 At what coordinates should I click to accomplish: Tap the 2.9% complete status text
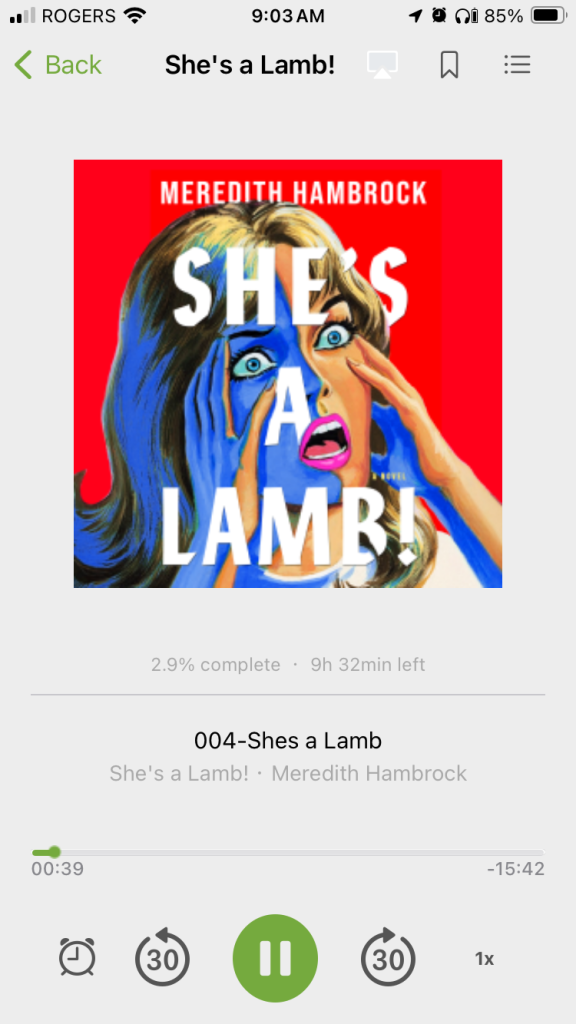(216, 665)
